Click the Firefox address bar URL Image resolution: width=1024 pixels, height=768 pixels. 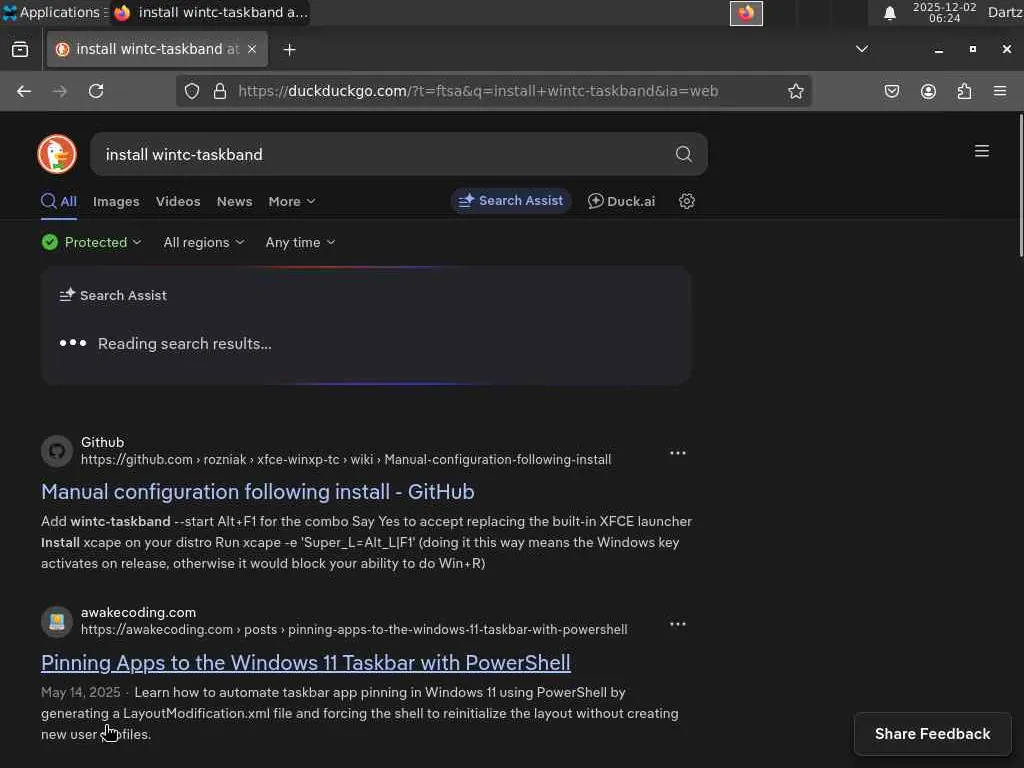click(478, 91)
